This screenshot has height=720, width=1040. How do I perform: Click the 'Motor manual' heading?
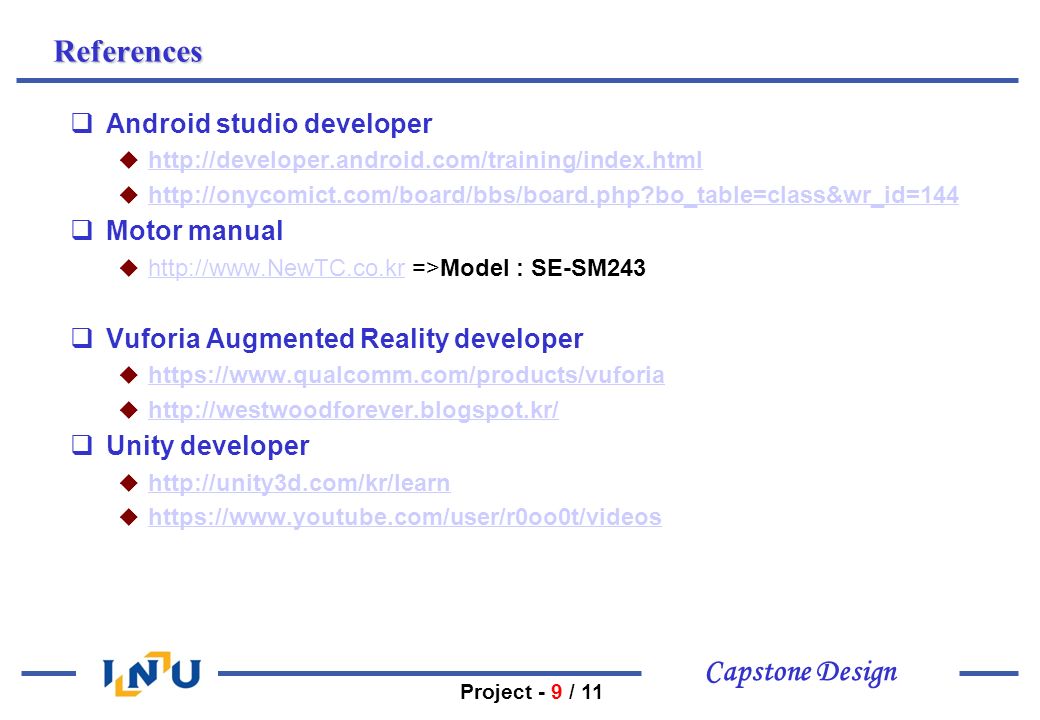(x=194, y=231)
